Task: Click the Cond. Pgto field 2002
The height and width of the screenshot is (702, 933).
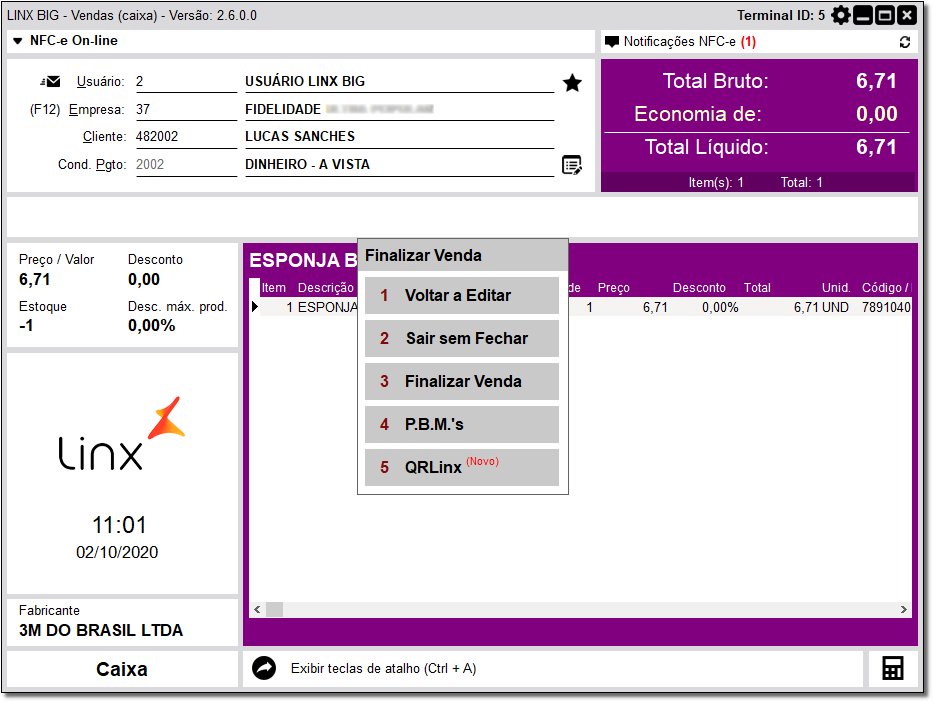Action: point(186,165)
